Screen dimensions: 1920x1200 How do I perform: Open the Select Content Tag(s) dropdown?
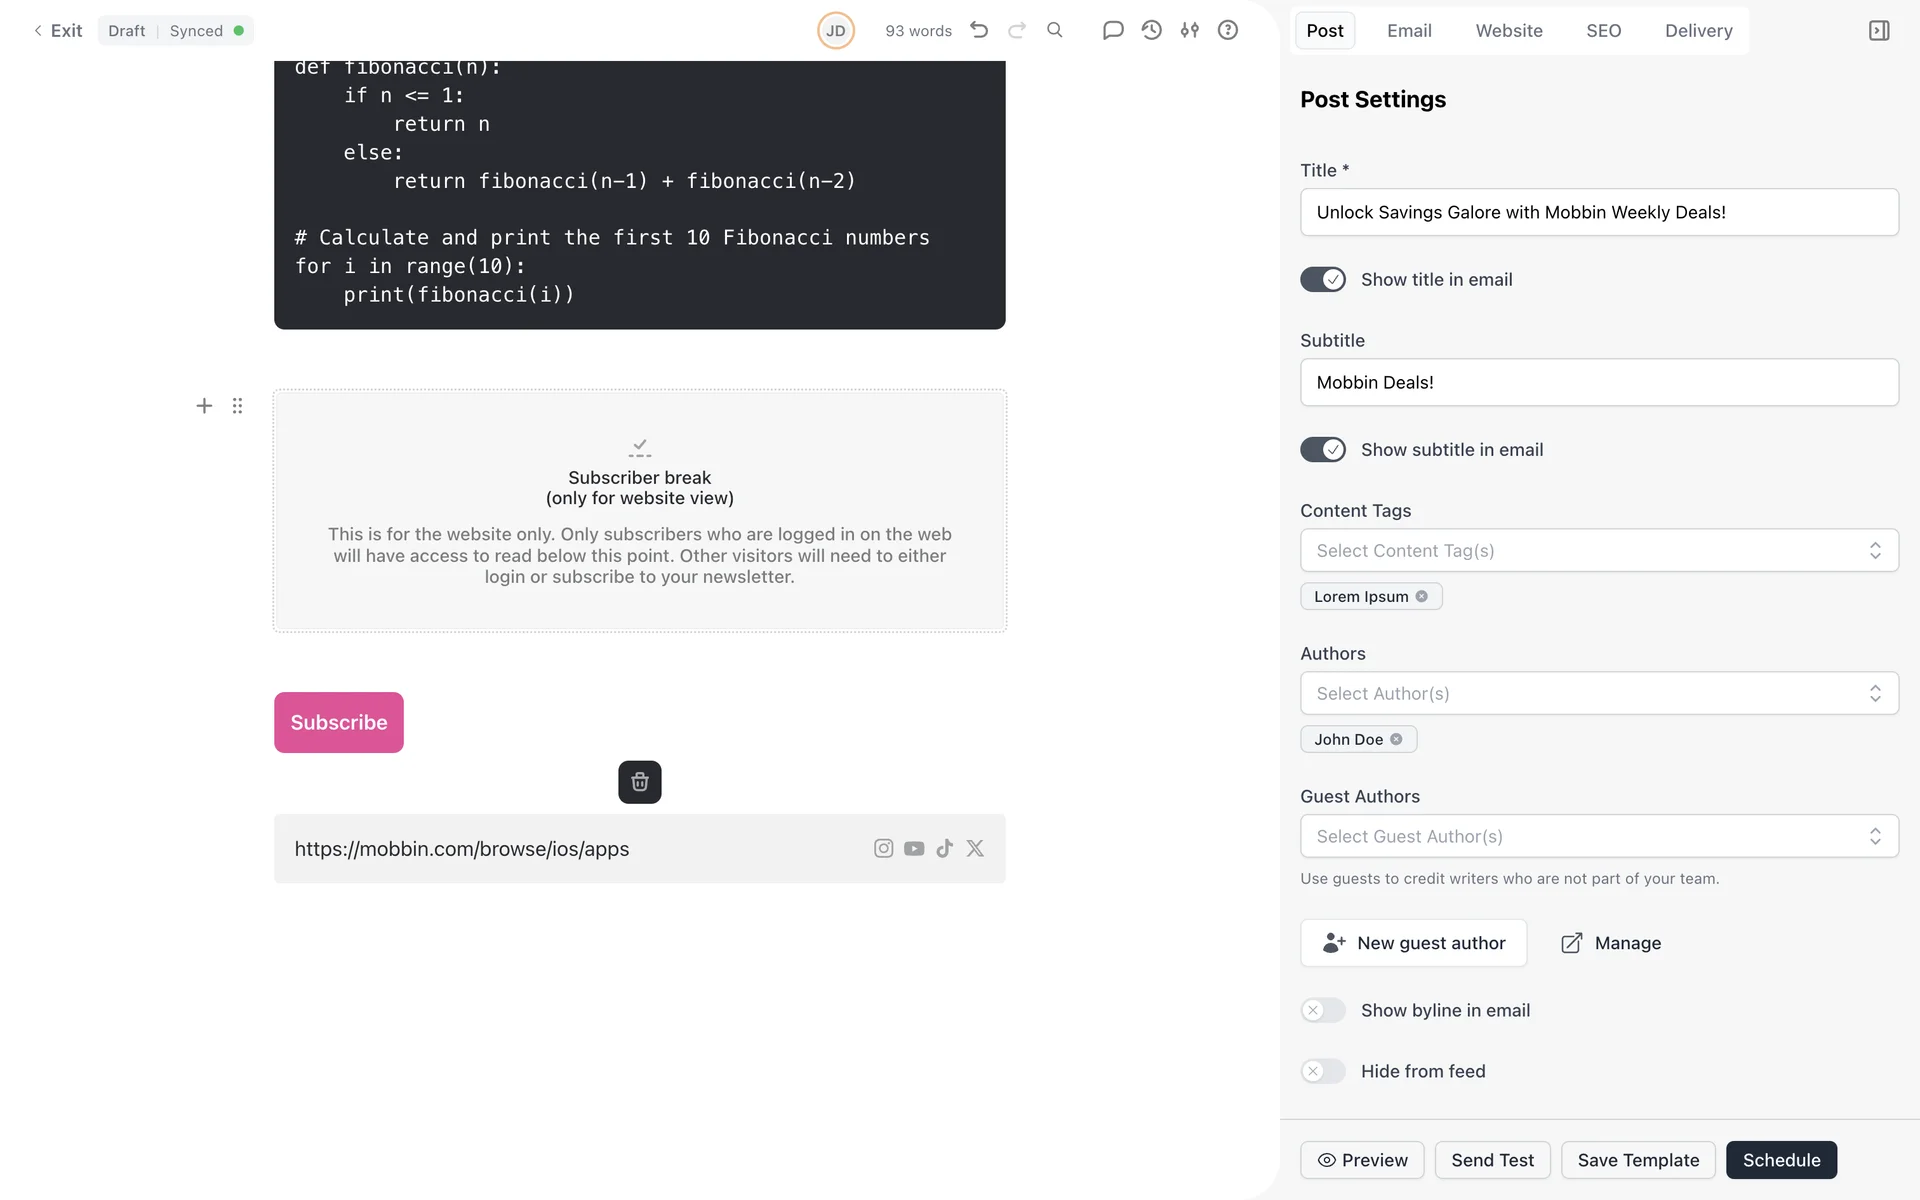coord(1598,550)
